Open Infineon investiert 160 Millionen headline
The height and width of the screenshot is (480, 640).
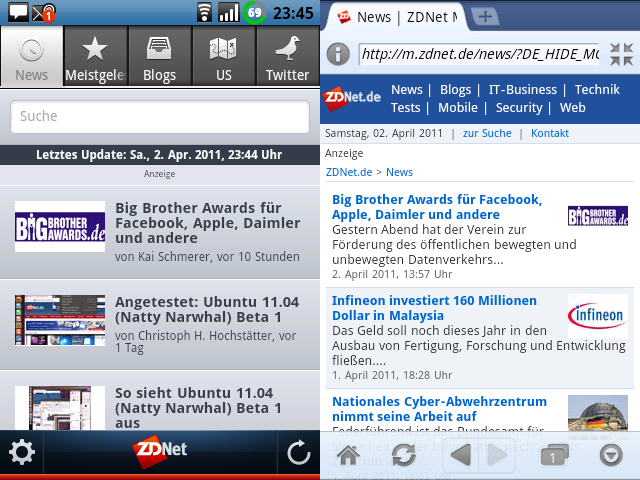pyautogui.click(x=434, y=308)
